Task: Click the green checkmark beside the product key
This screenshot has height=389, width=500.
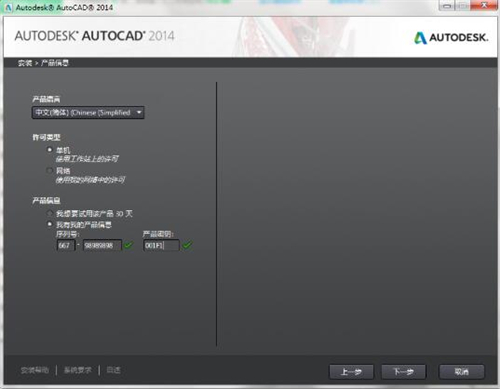Action: (187, 245)
